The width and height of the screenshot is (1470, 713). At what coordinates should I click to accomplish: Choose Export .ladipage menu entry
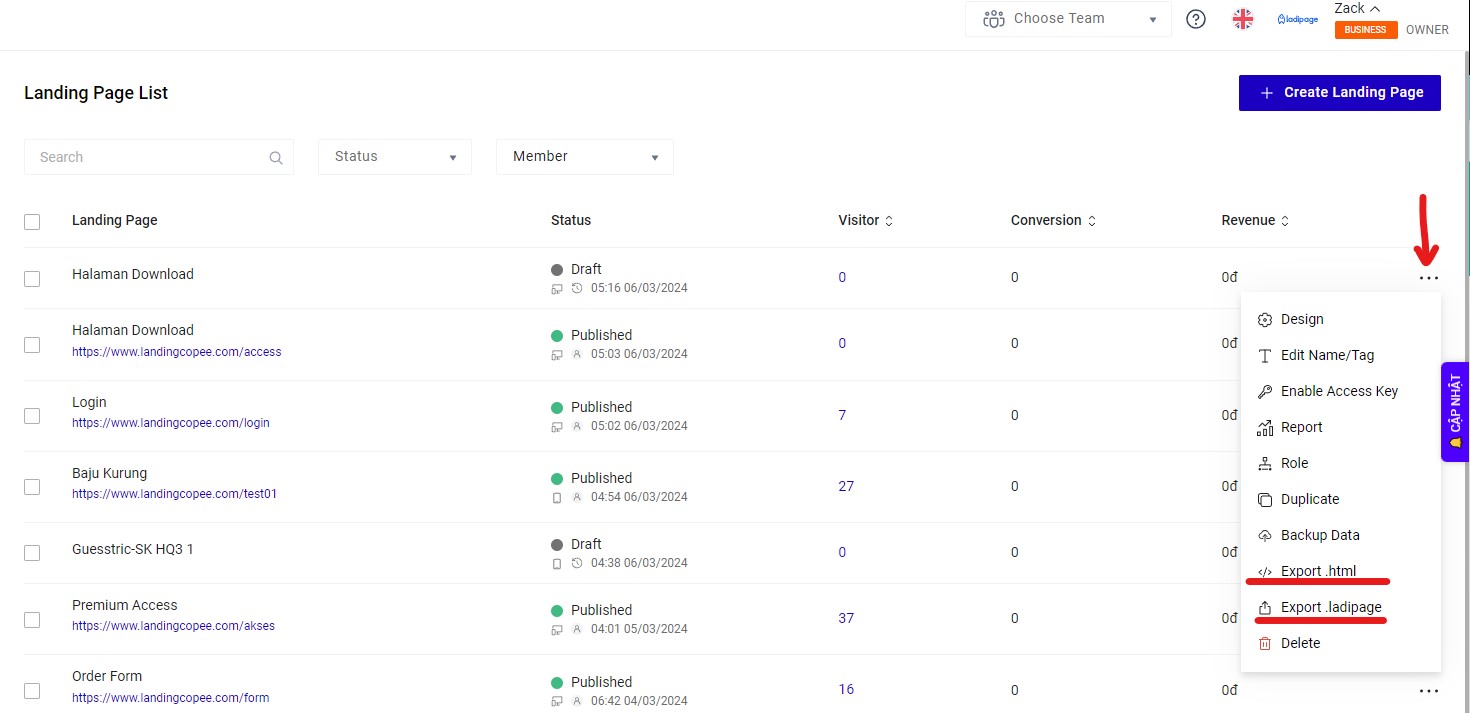click(1340, 608)
